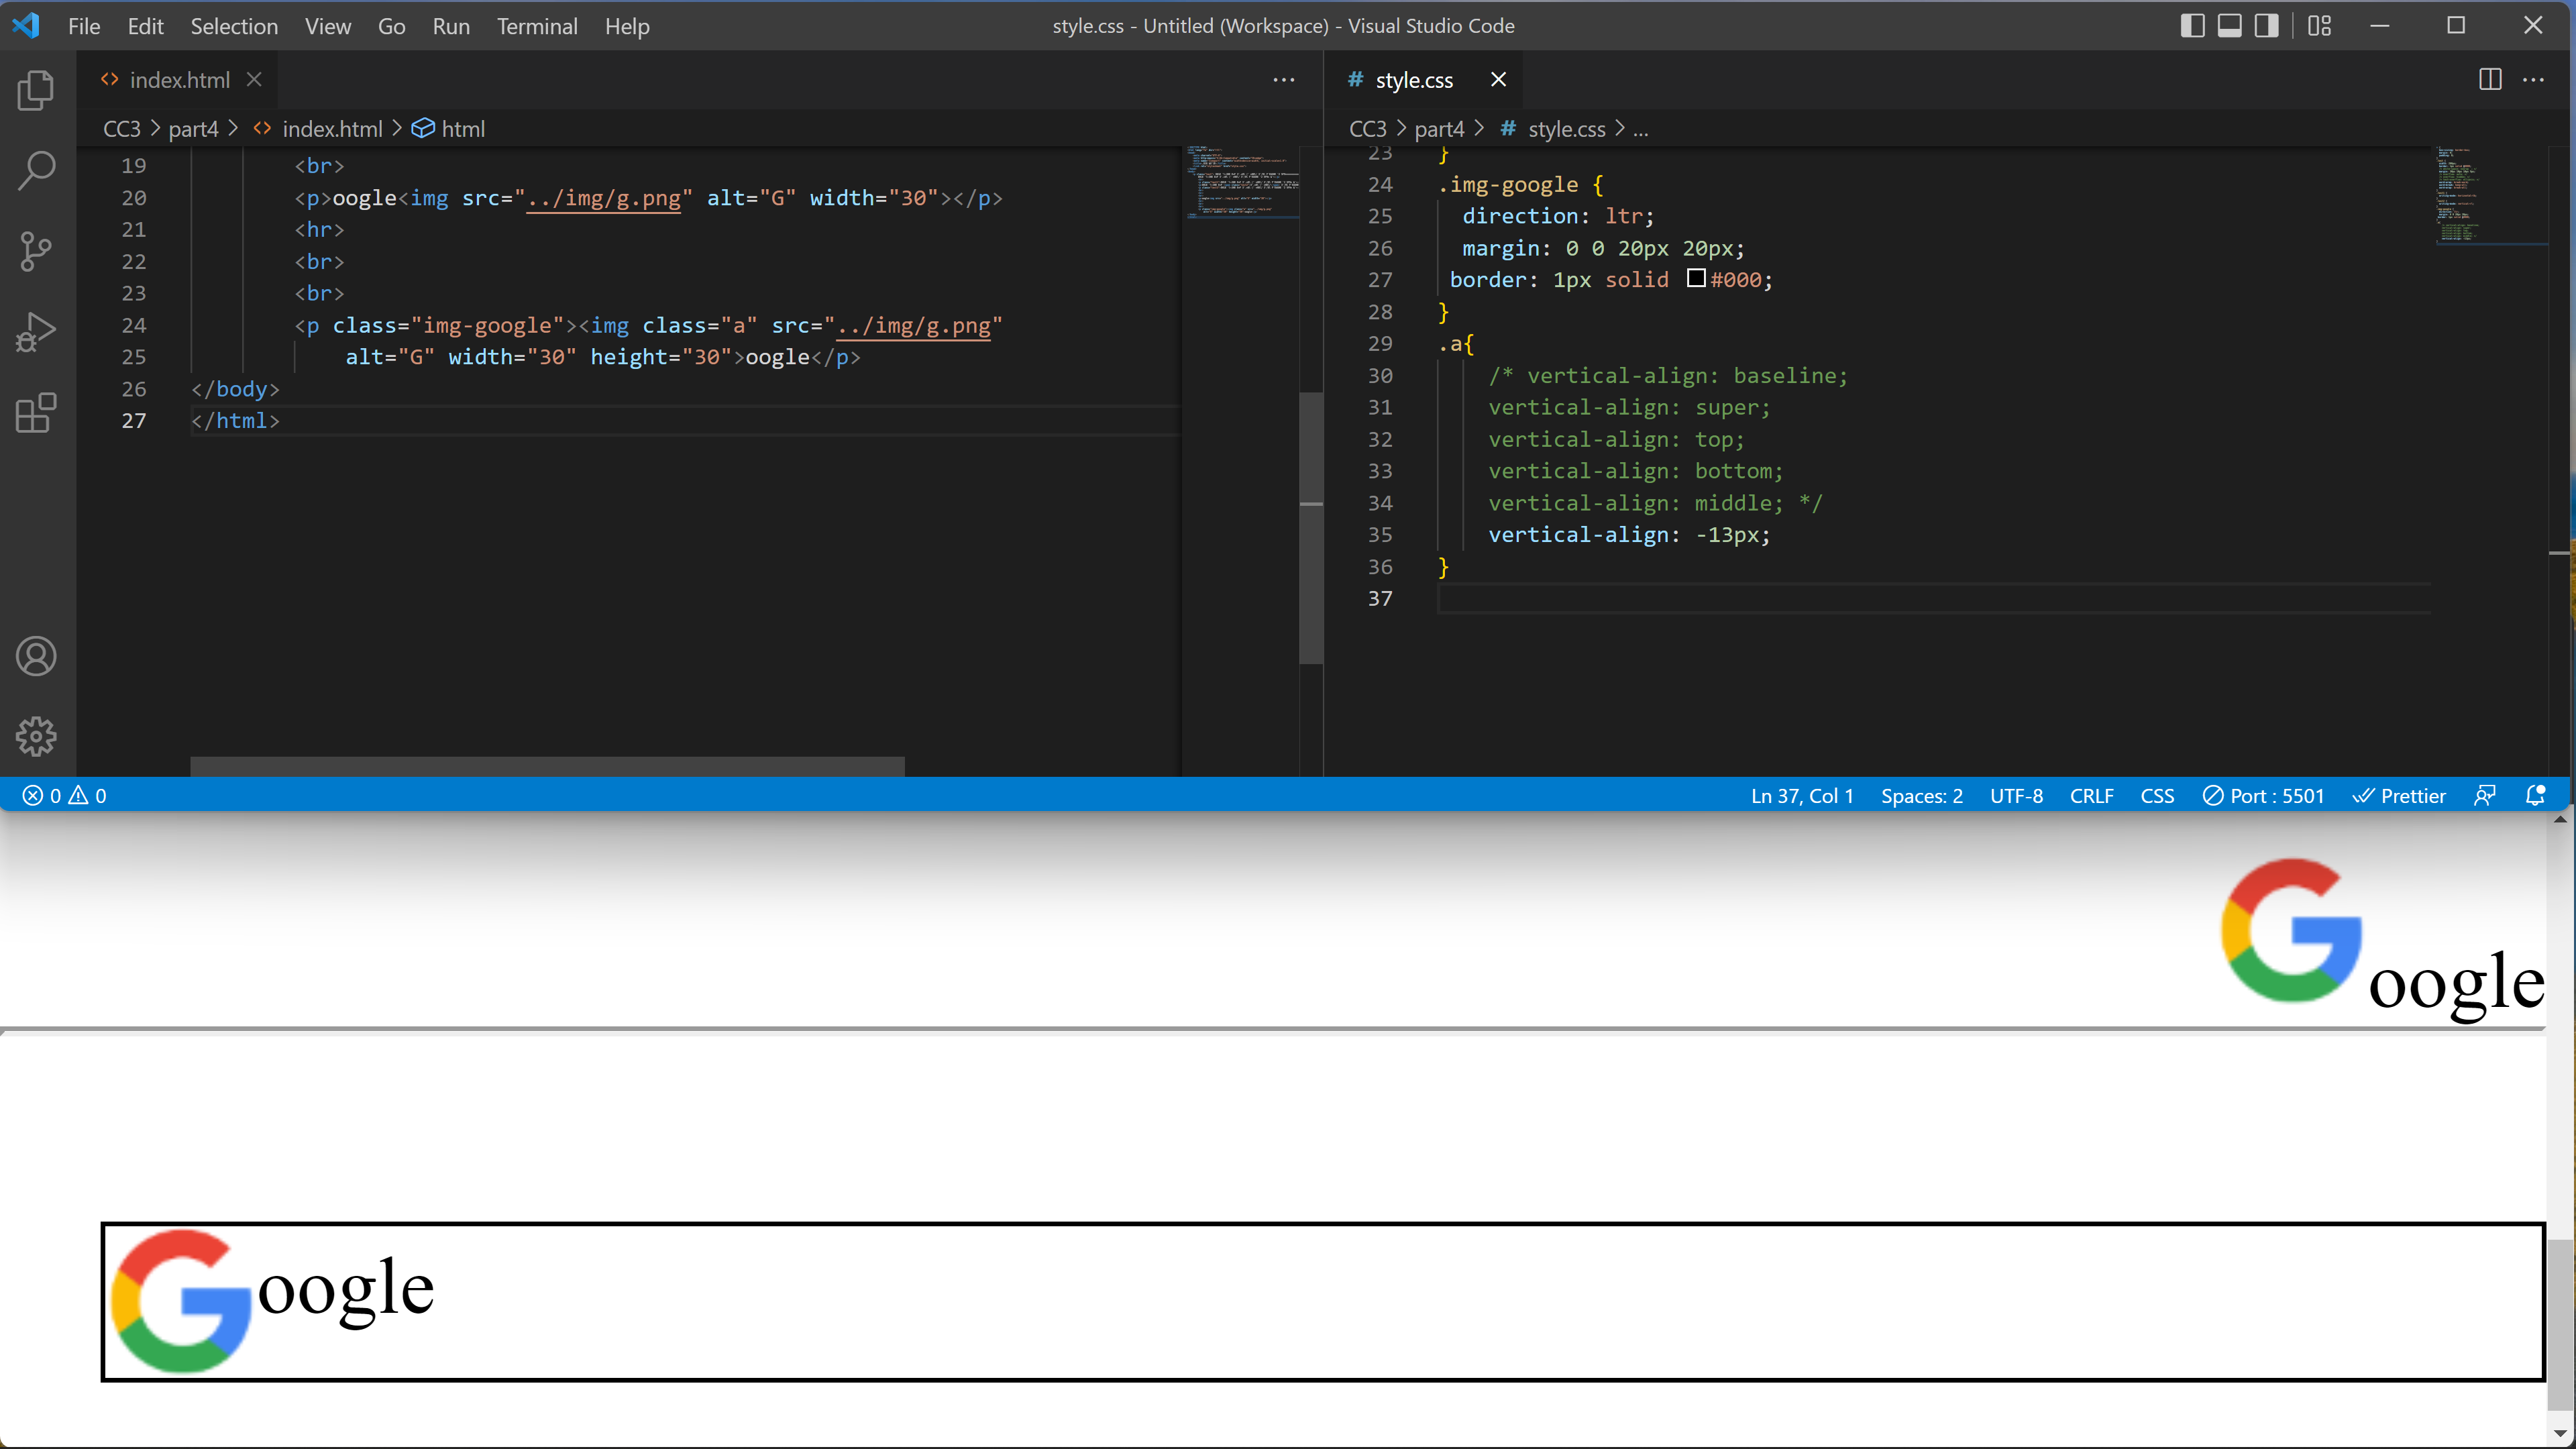The width and height of the screenshot is (2576, 1449).
Task: Follow ../img/g.png link on line 24
Action: [913, 326]
